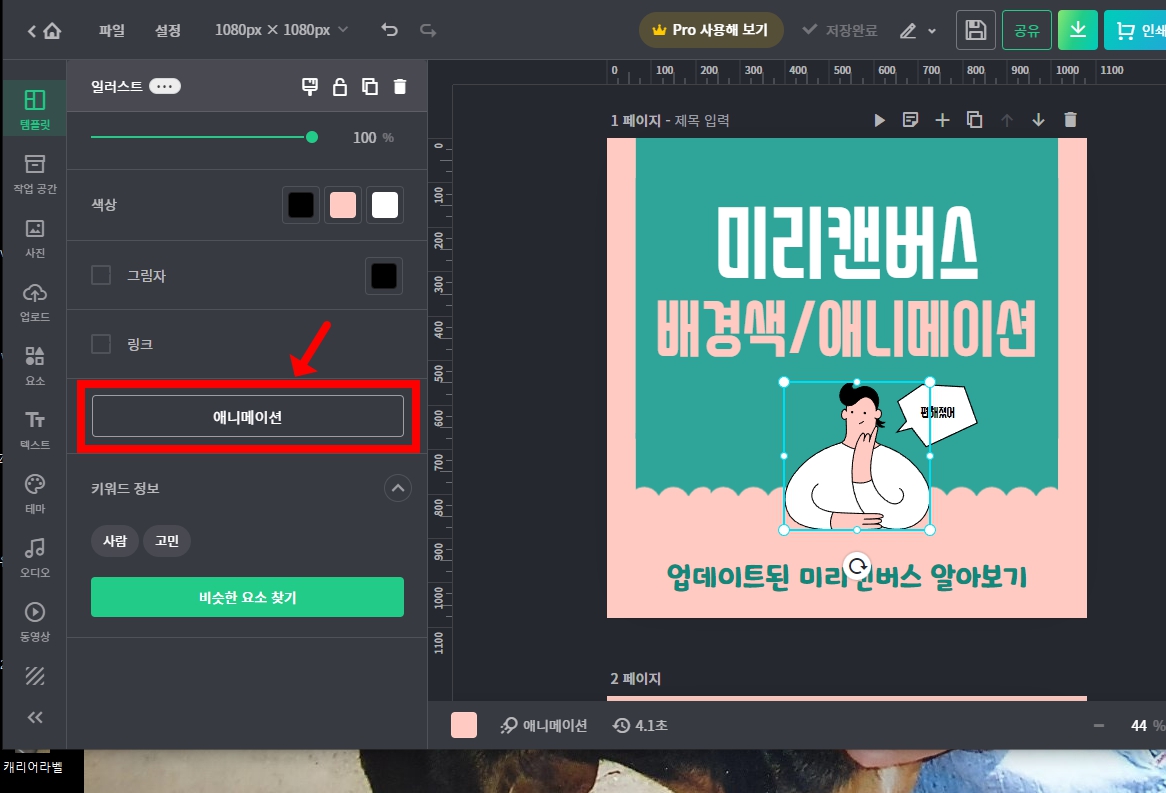Image resolution: width=1166 pixels, height=793 pixels.
Task: Enable the 그림자 shadow checkbox
Action: [x=100, y=275]
